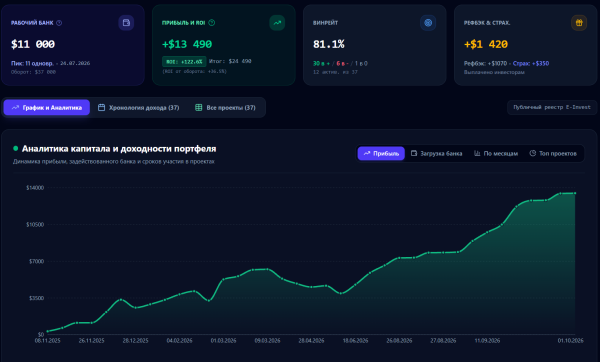The width and height of the screenshot is (600, 362).
Task: Select the last chart data point above 01.10.2026
Action: pos(575,193)
